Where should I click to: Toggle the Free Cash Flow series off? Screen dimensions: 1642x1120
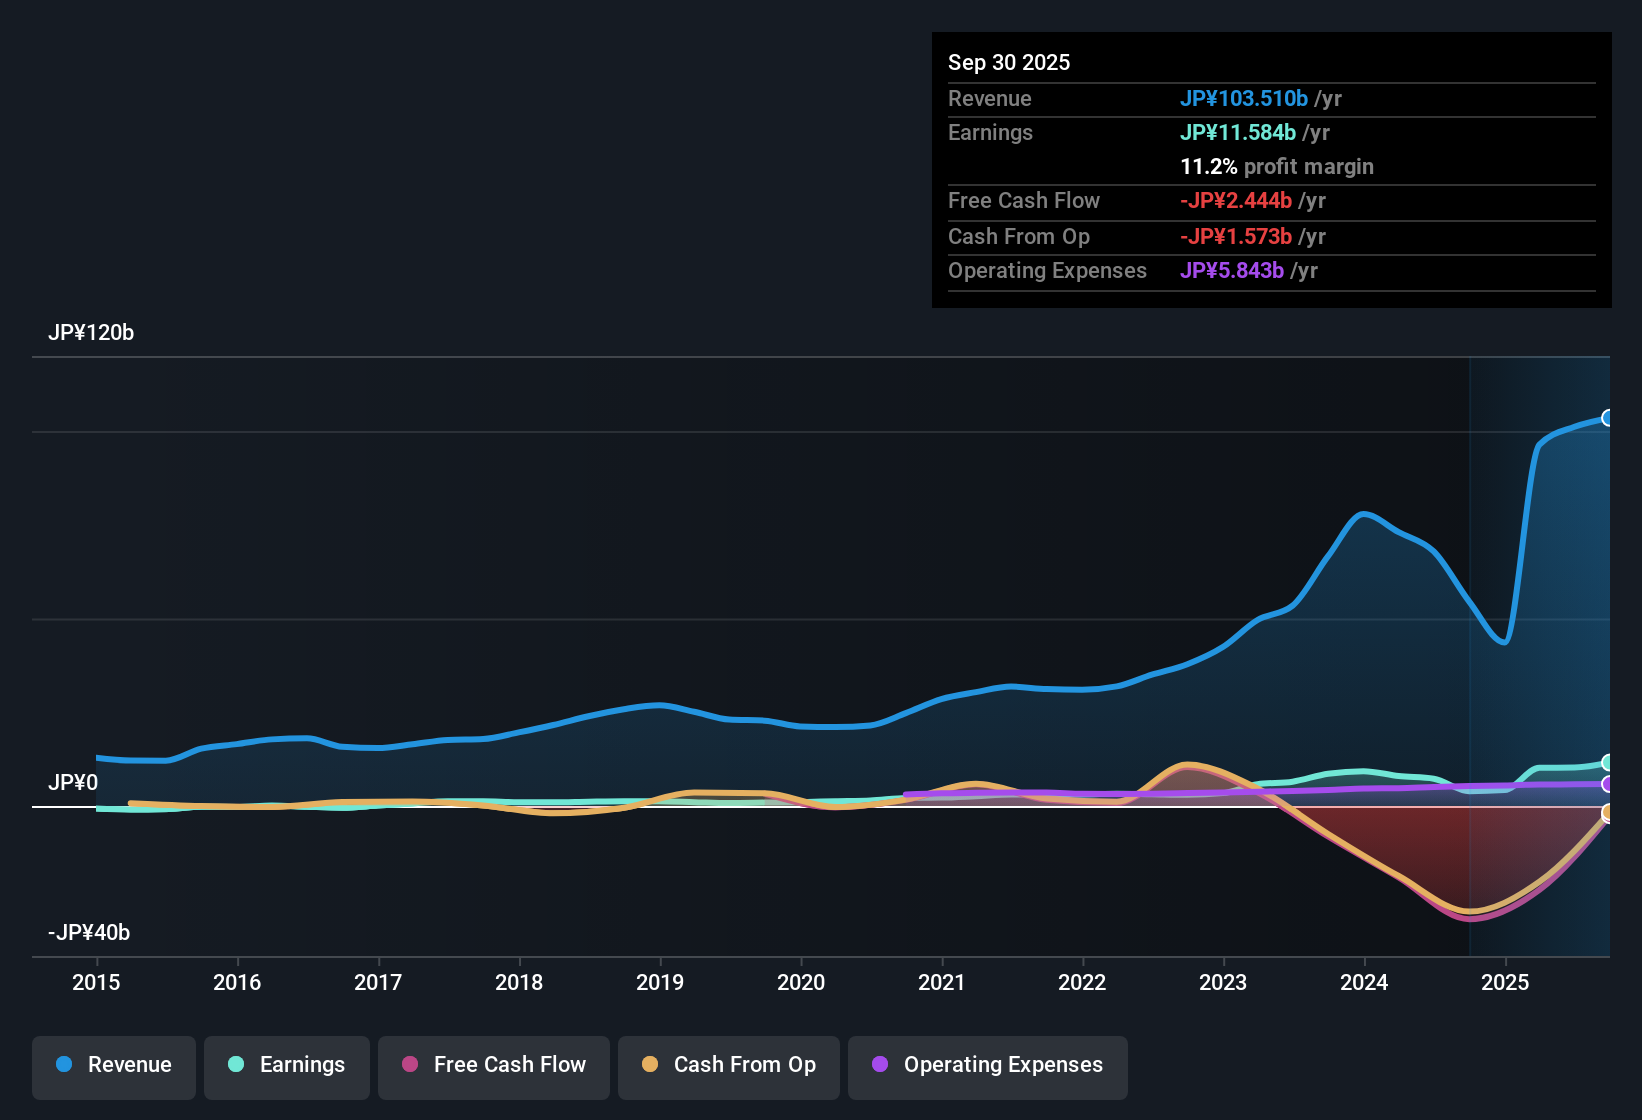(493, 1065)
